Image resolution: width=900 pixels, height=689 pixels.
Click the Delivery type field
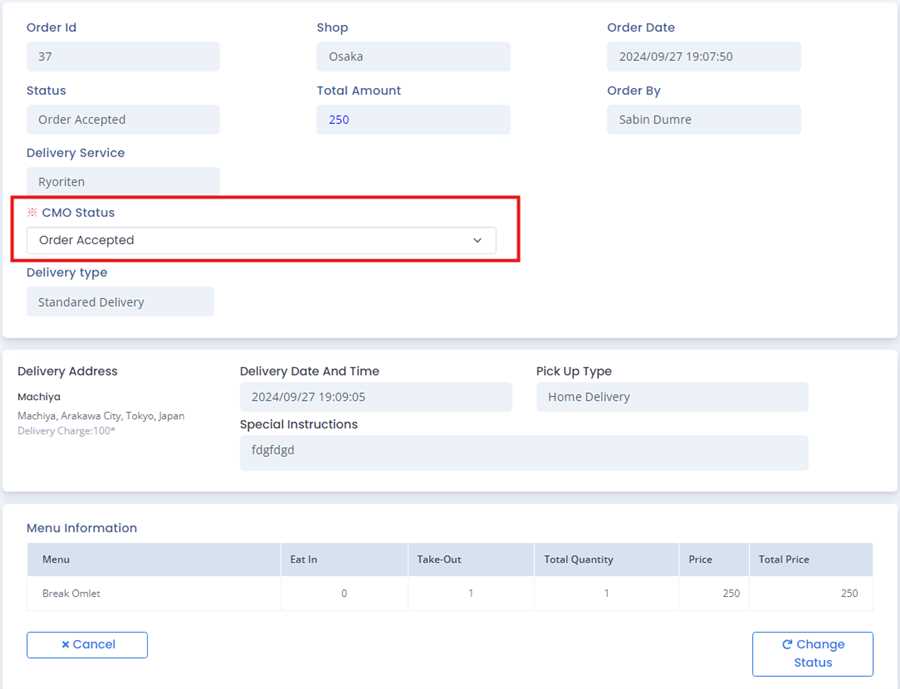(120, 302)
